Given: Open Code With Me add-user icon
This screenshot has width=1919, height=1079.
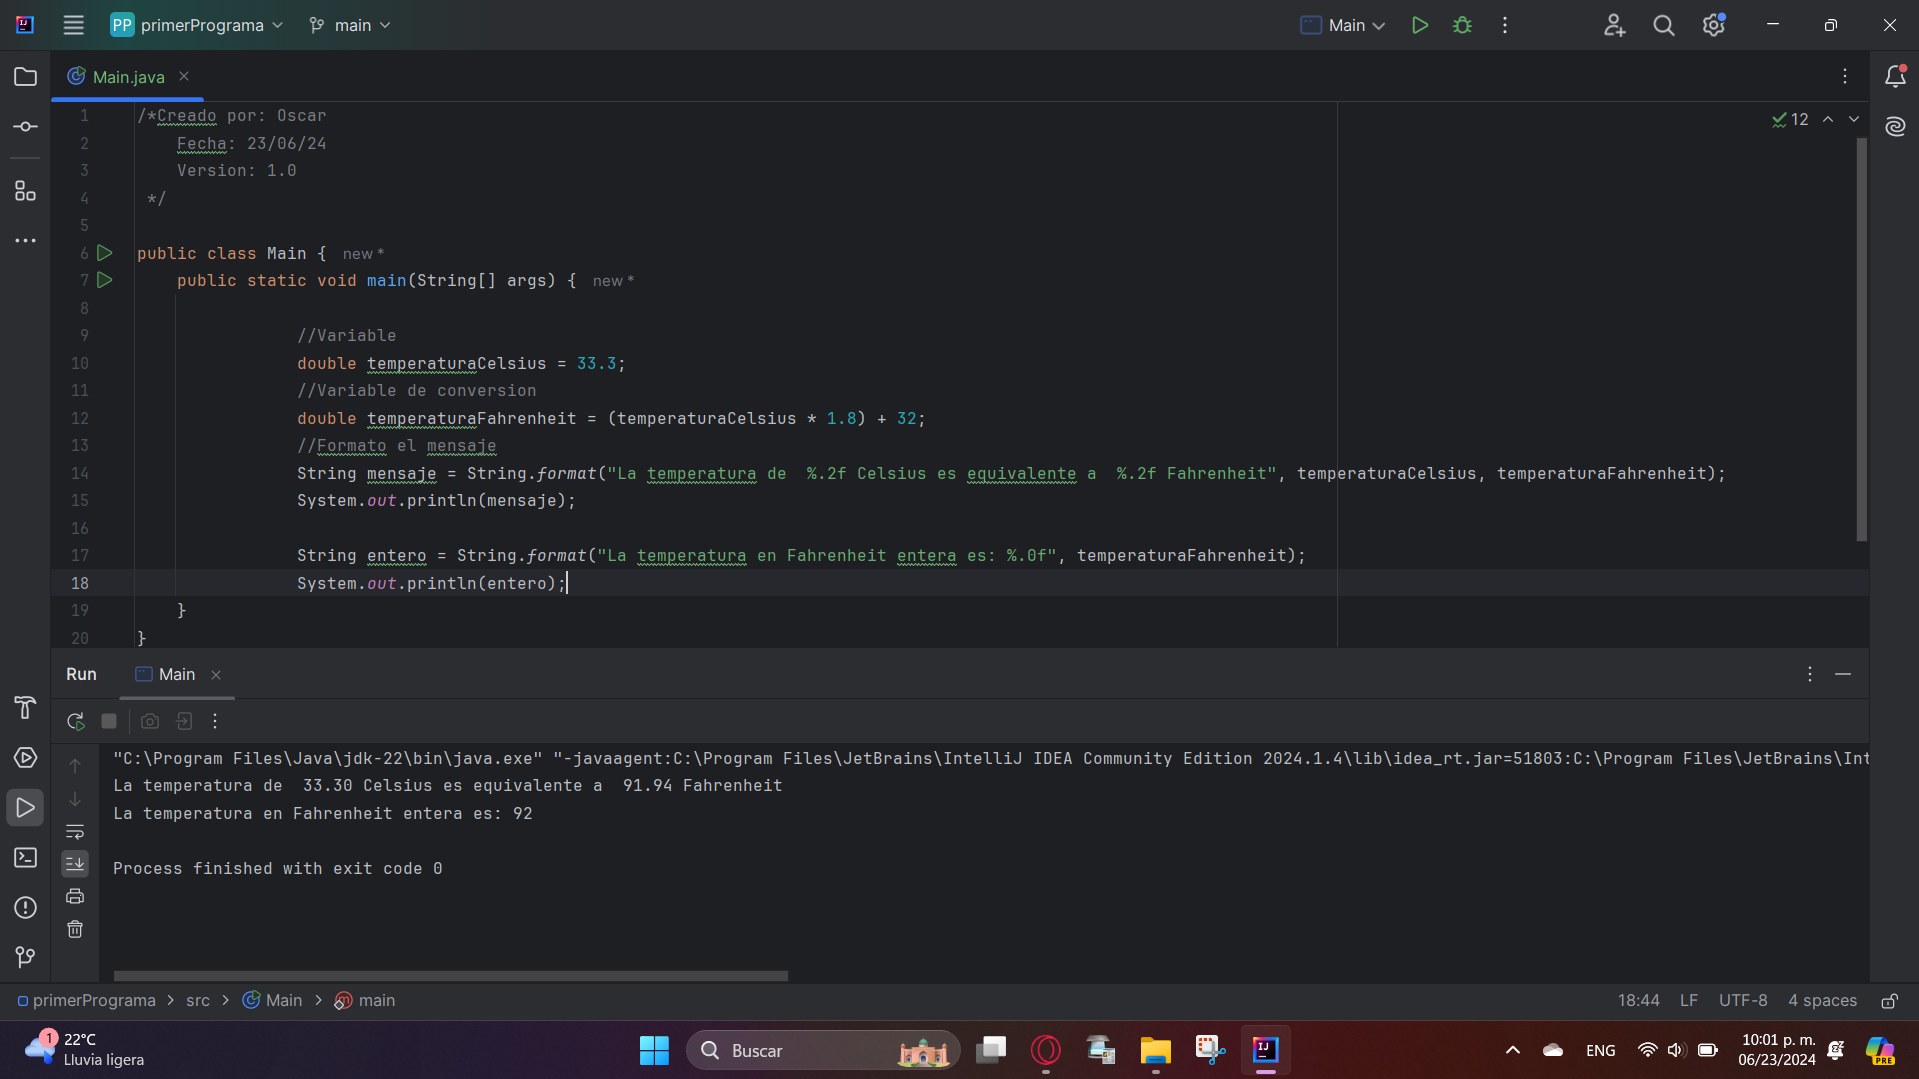Looking at the screenshot, I should point(1614,25).
